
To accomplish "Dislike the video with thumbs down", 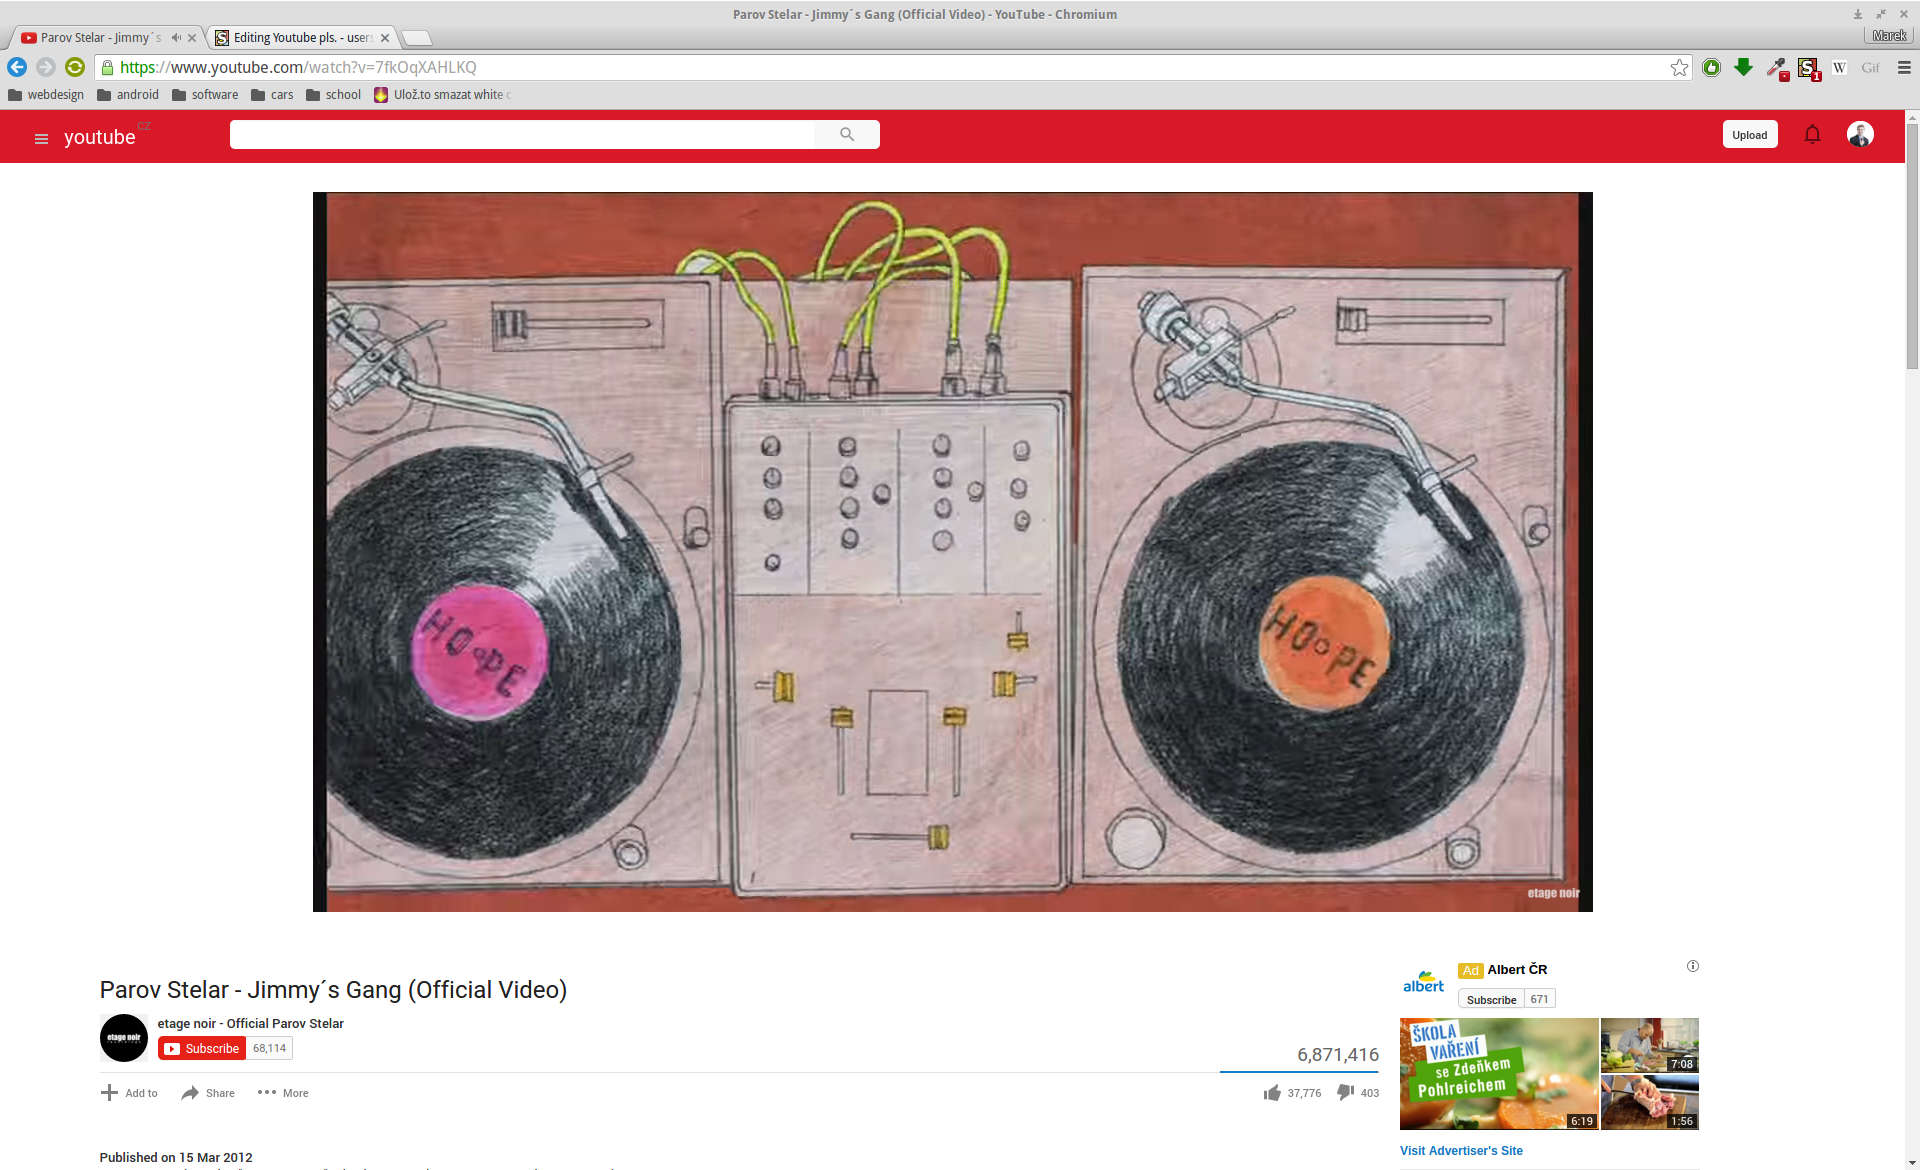I will coord(1346,1093).
